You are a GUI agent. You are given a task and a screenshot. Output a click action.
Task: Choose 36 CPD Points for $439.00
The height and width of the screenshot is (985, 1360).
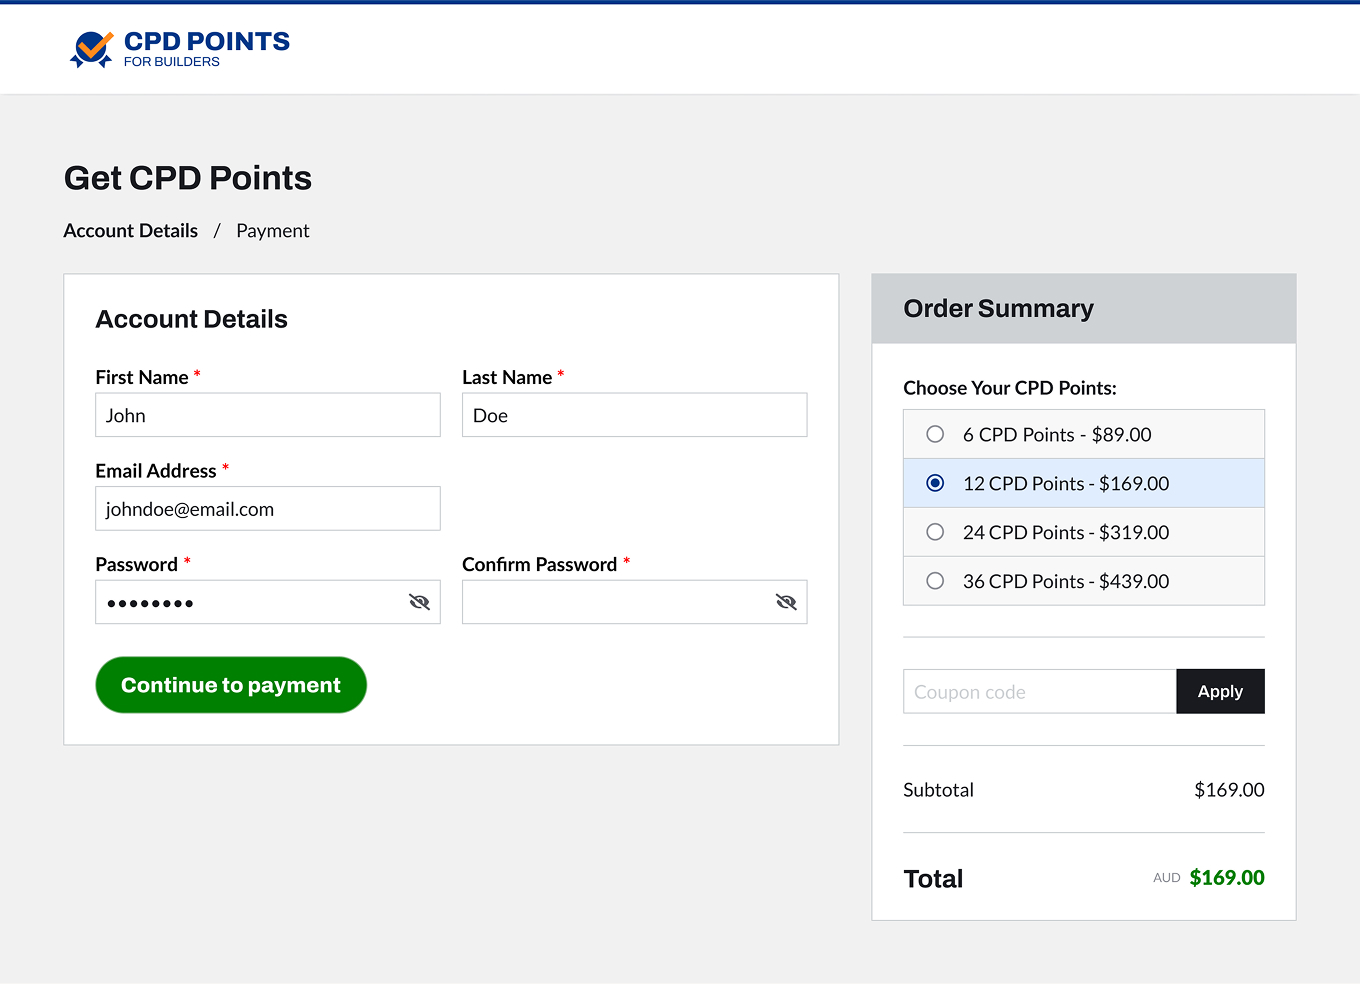click(x=935, y=581)
